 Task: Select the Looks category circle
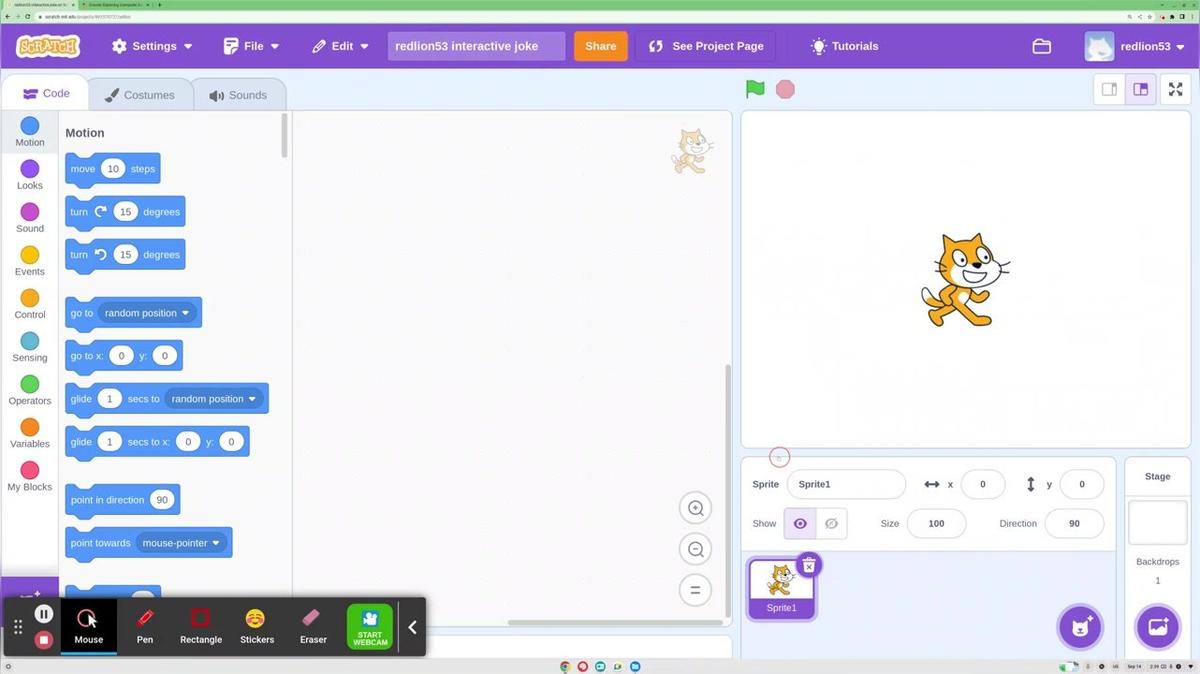(x=30, y=168)
